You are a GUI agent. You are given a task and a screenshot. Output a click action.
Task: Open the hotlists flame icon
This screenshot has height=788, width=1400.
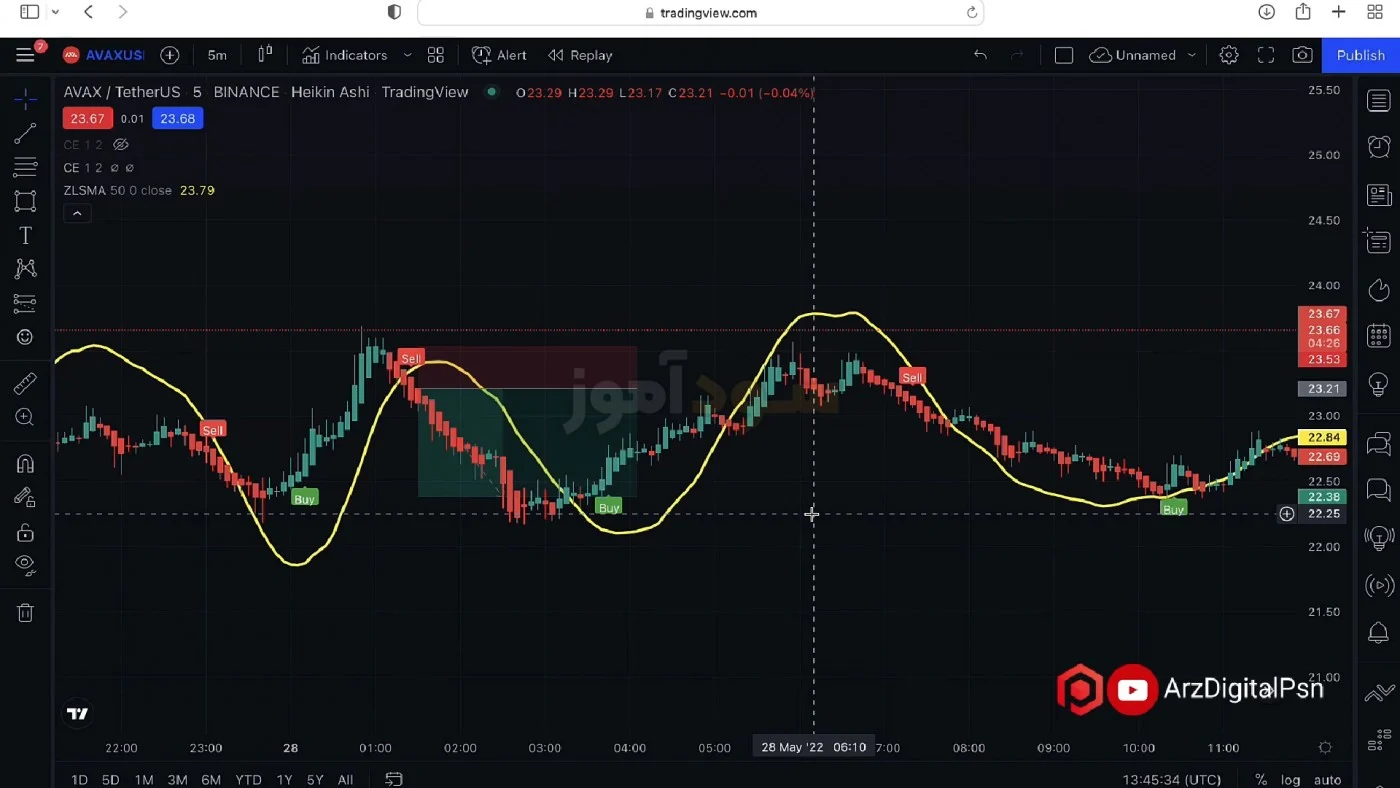pyautogui.click(x=1379, y=290)
